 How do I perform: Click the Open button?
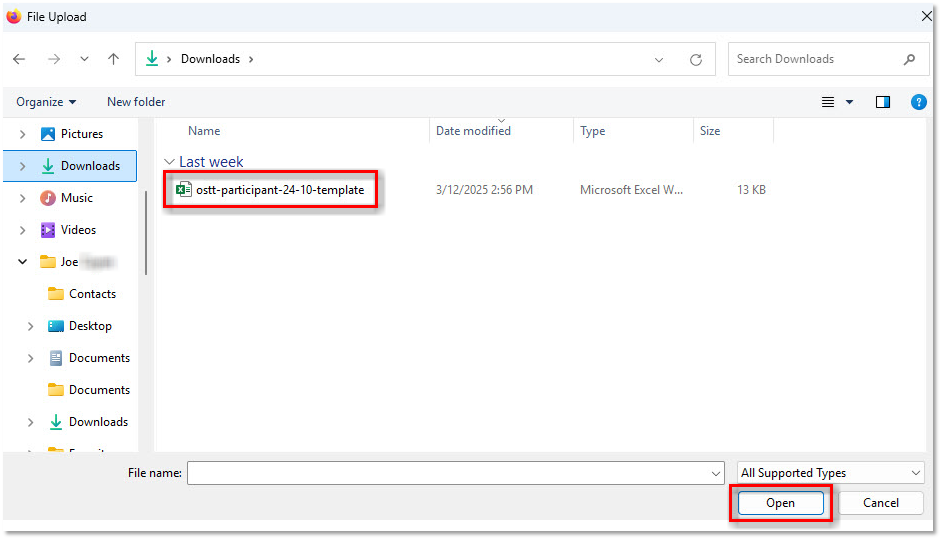pyautogui.click(x=780, y=503)
